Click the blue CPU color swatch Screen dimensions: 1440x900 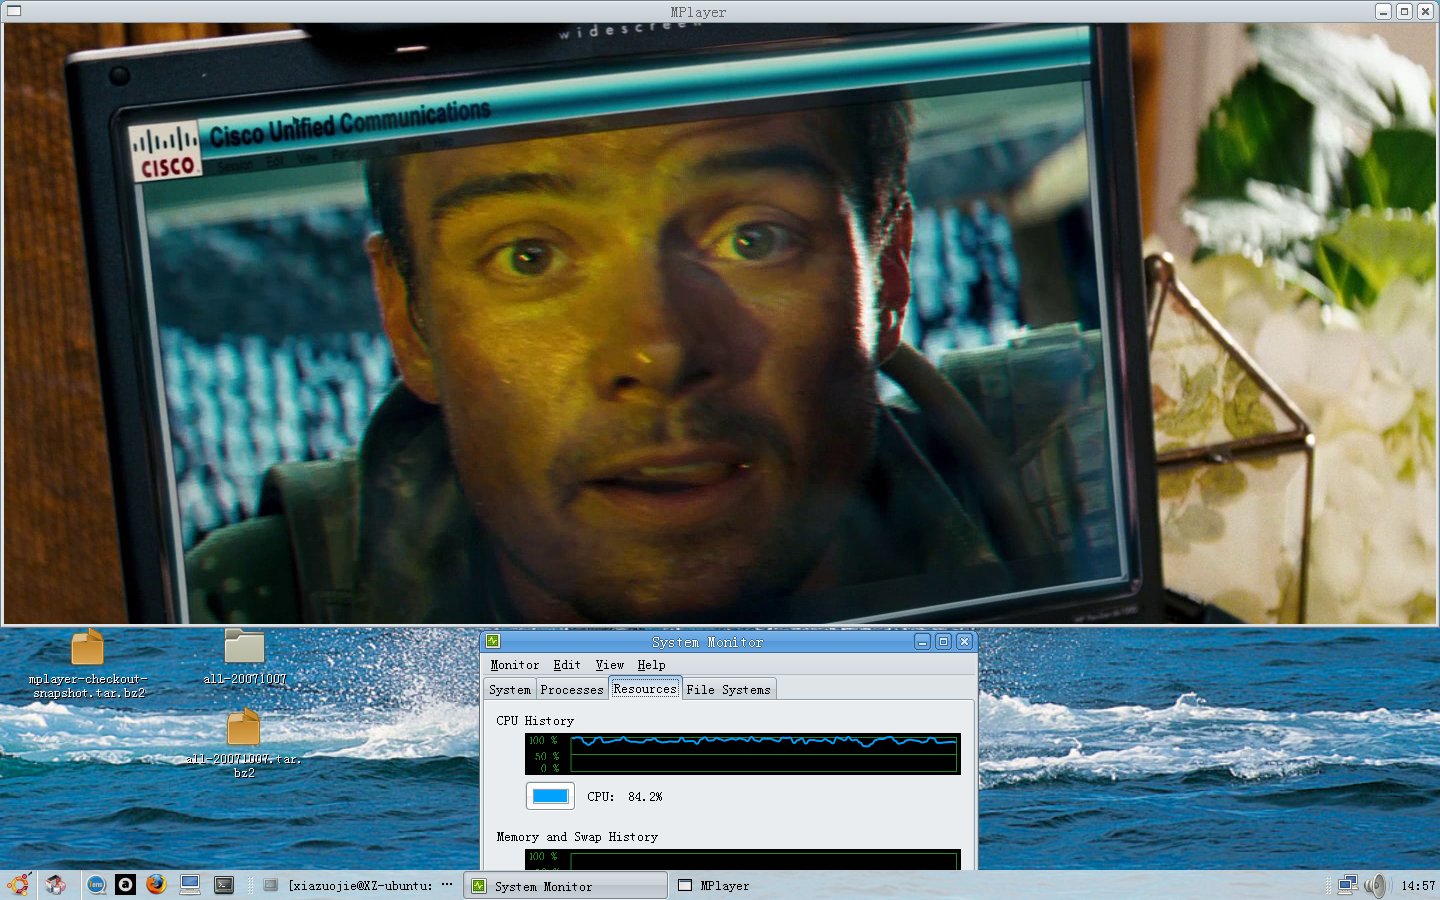click(x=550, y=796)
